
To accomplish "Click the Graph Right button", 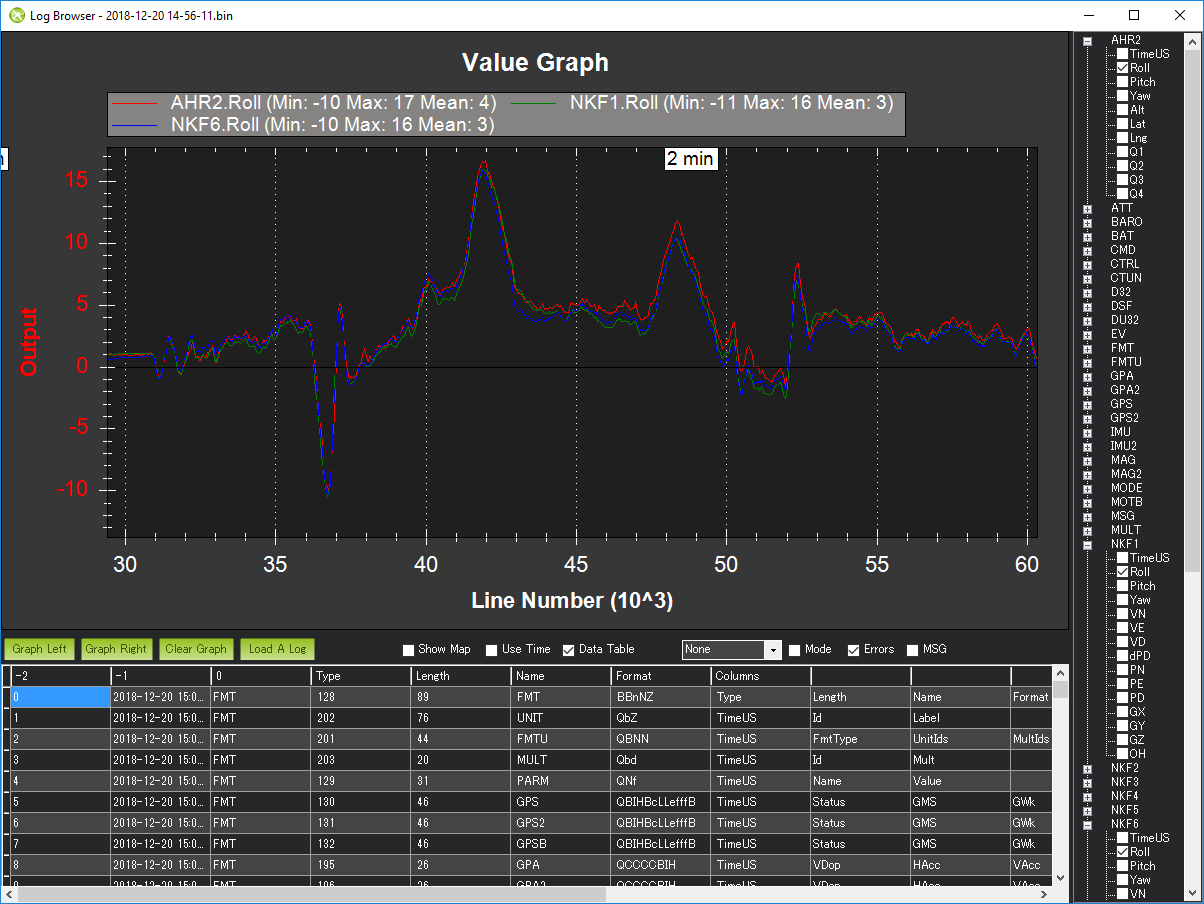I will coord(116,649).
